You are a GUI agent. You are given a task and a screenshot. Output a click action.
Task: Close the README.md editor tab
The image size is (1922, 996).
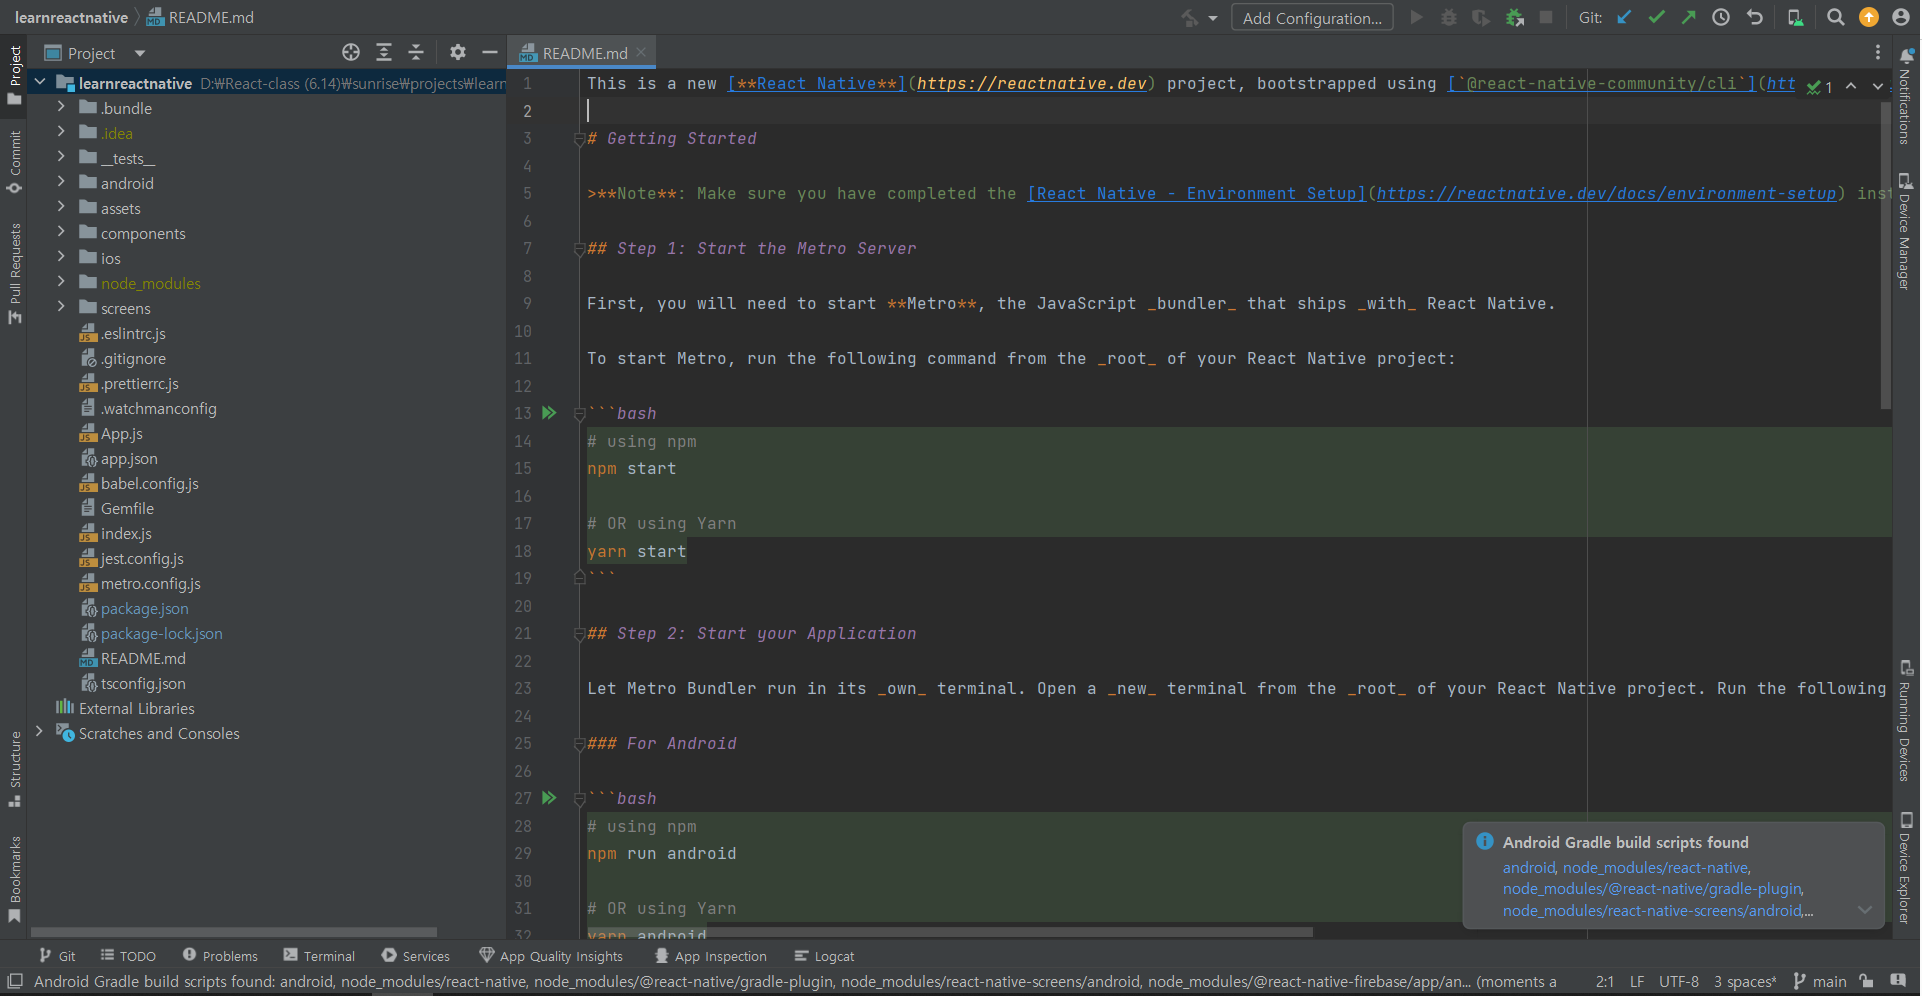[x=641, y=52]
